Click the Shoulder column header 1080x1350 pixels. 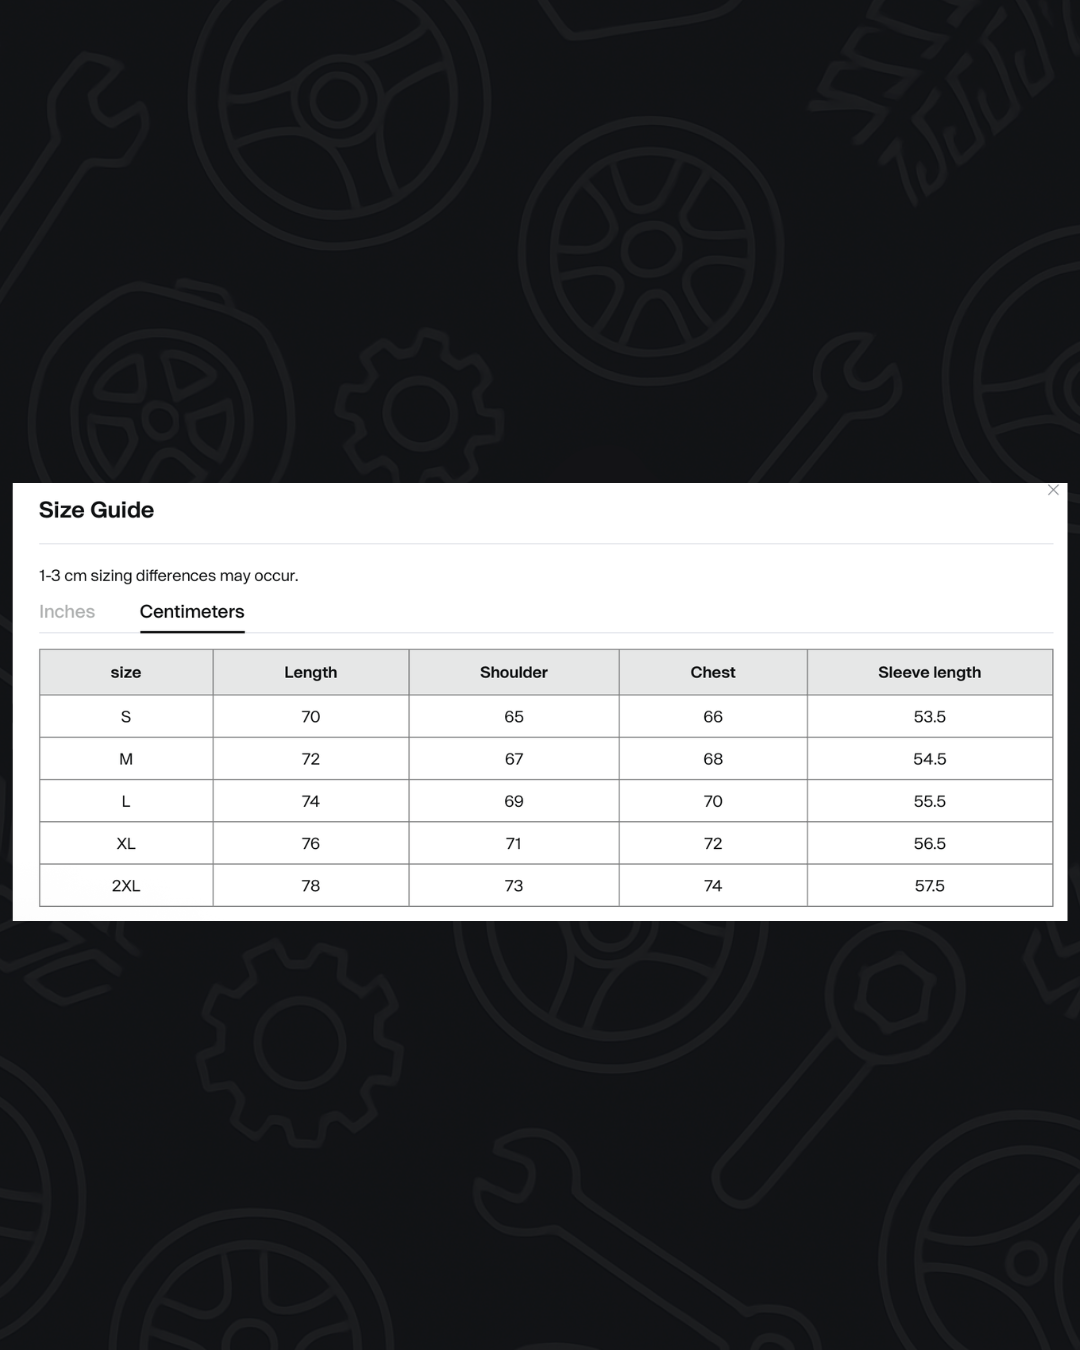point(514,672)
